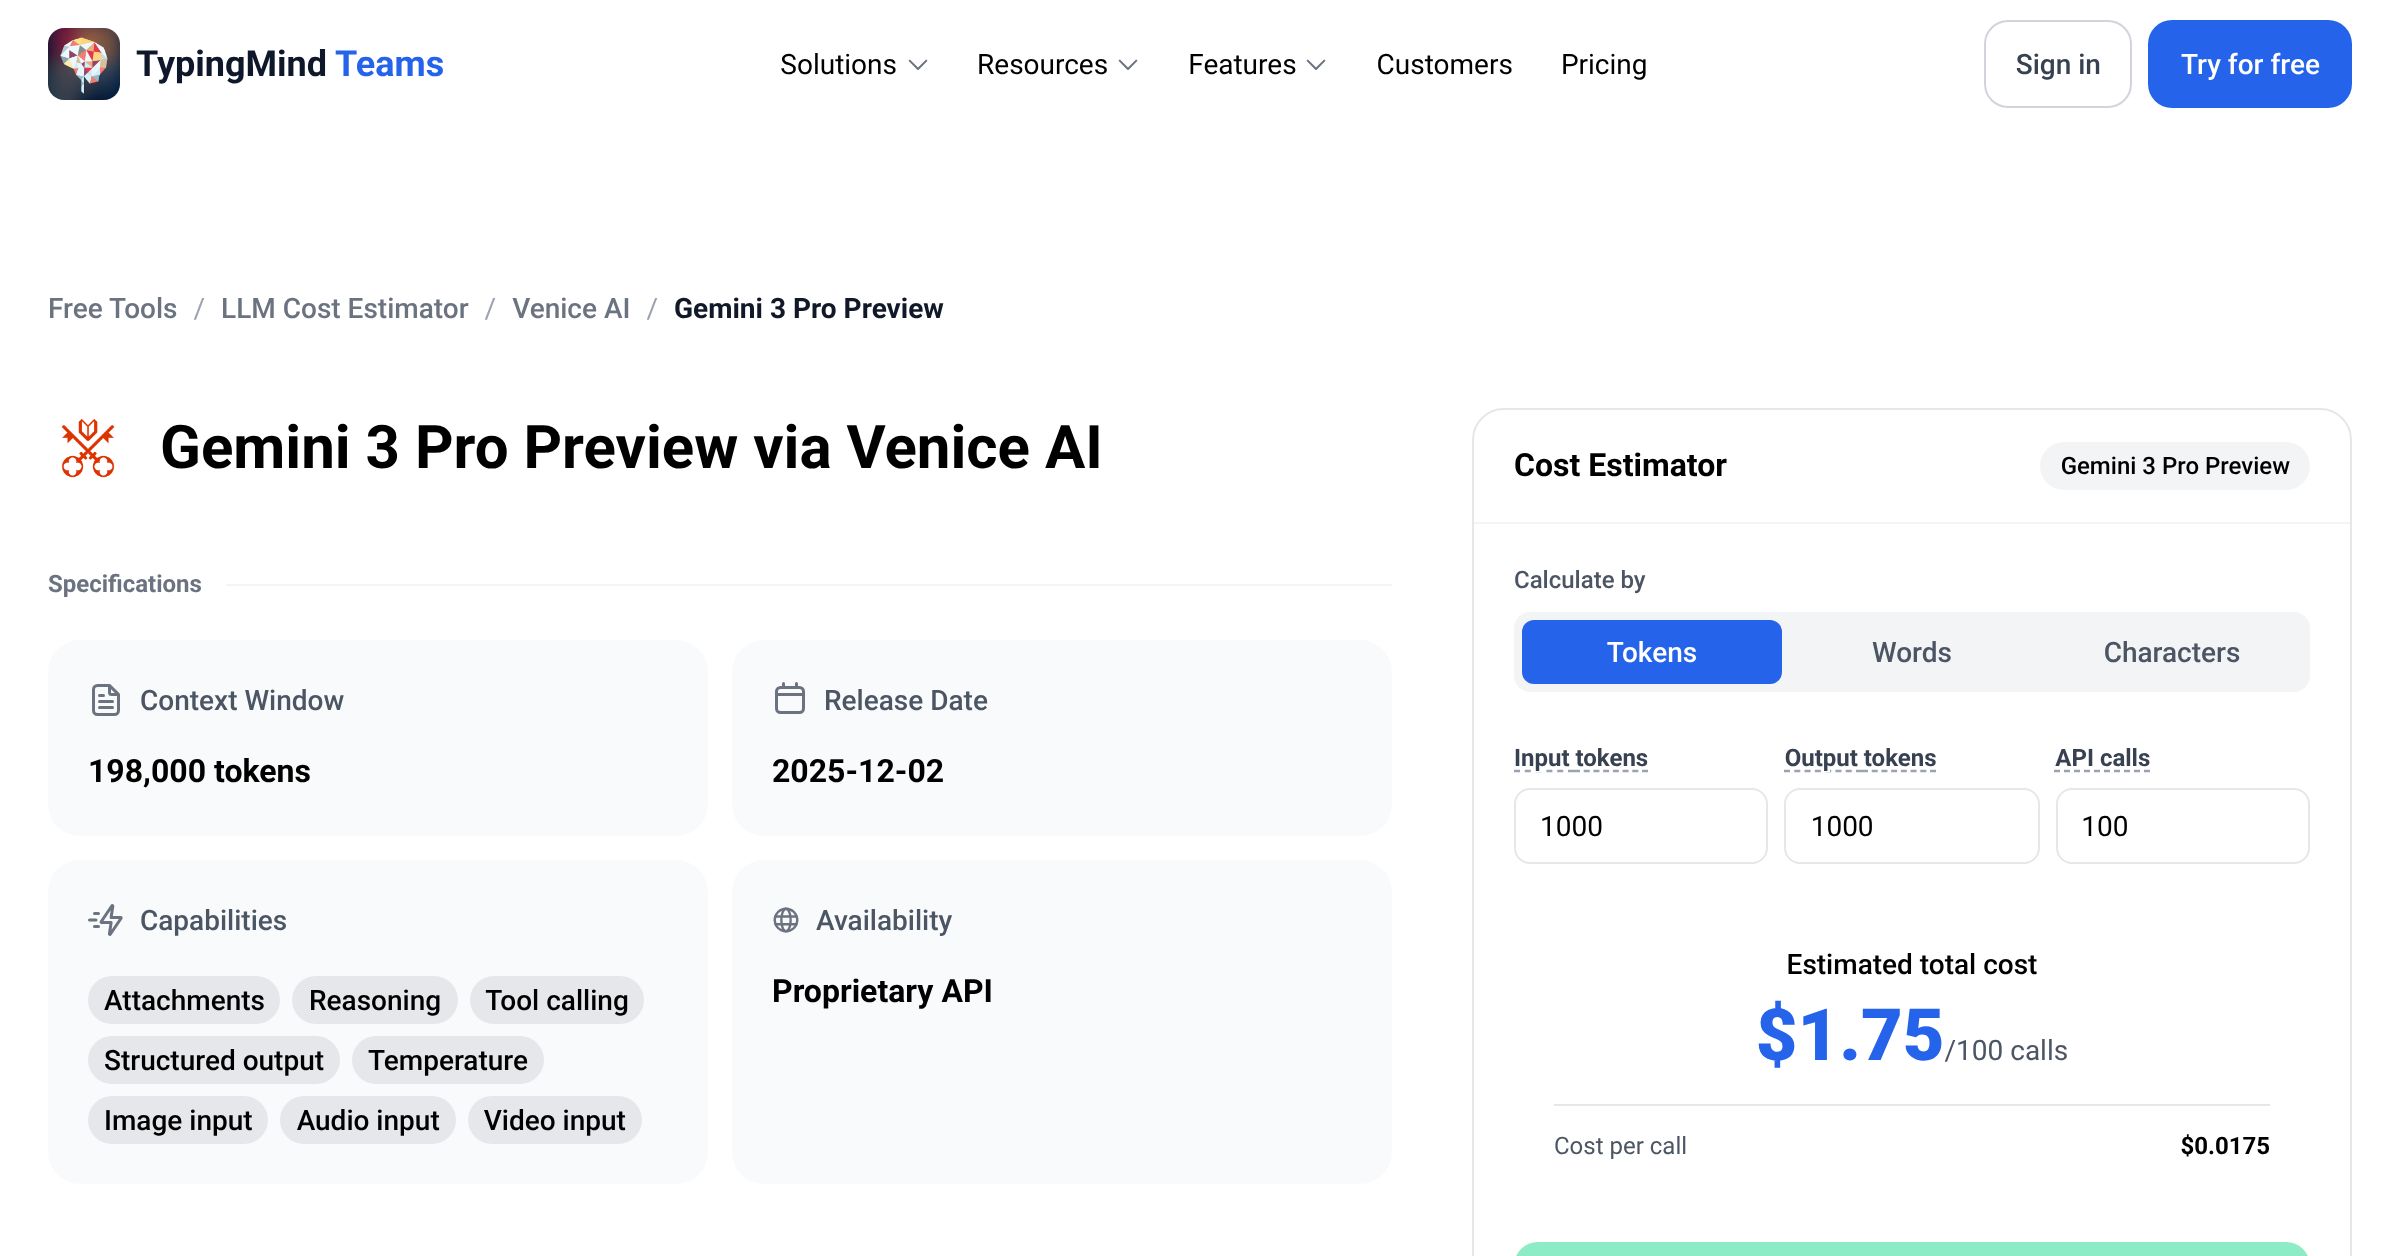The width and height of the screenshot is (2400, 1256).
Task: Expand the Solutions dropdown menu
Action: click(854, 64)
